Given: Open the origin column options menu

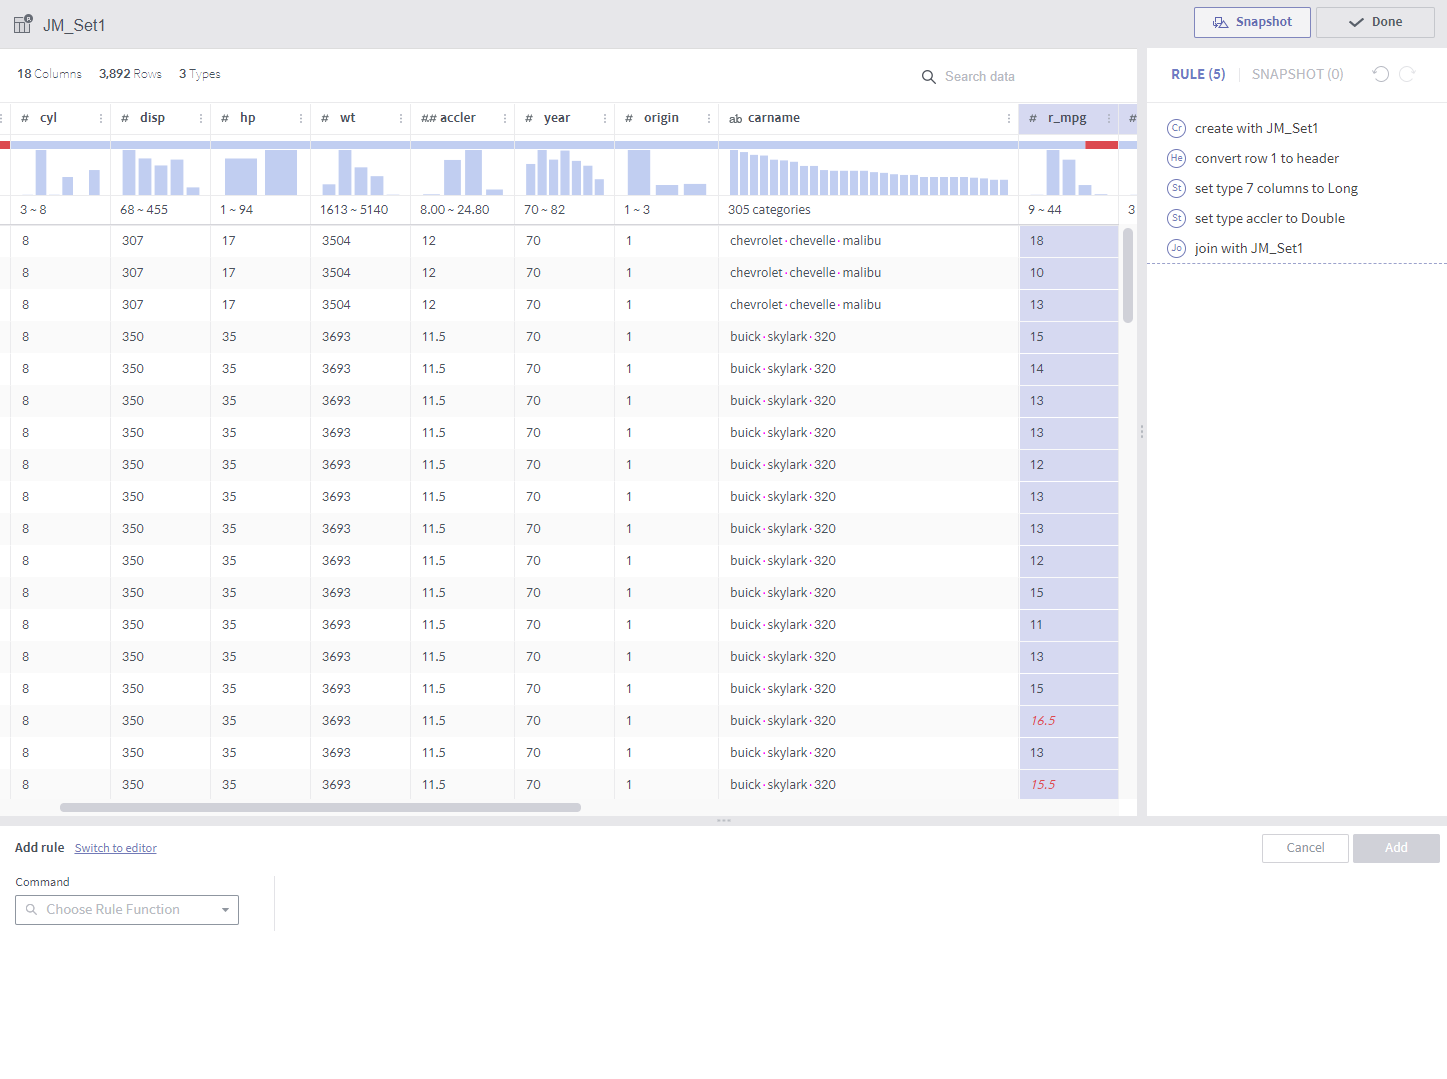Looking at the screenshot, I should (709, 118).
